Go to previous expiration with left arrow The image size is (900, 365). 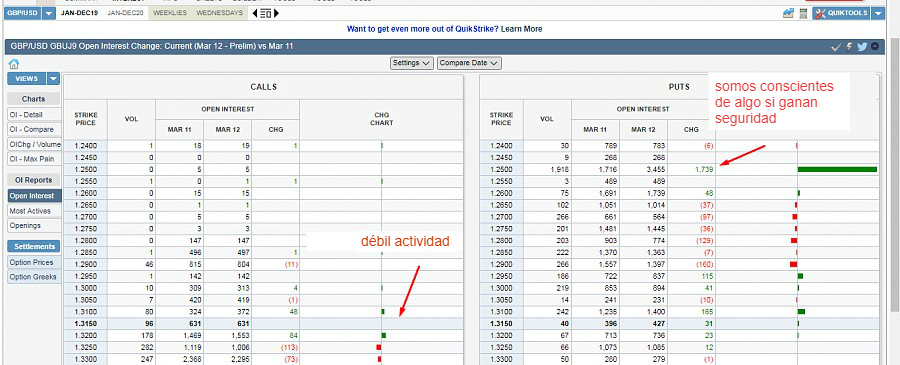coord(255,13)
